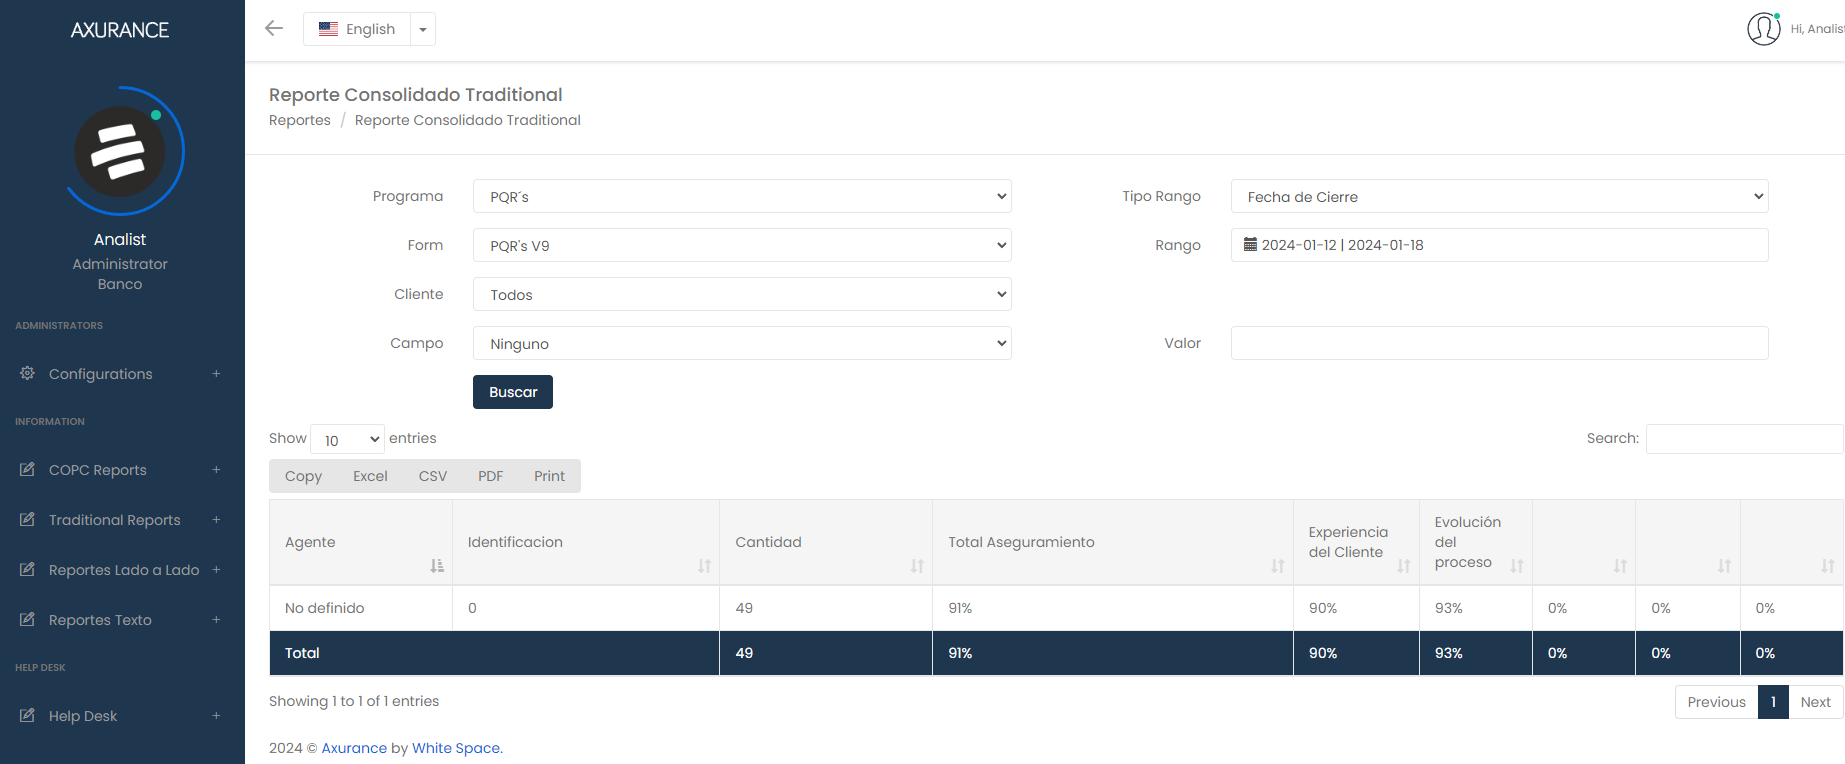Go to Next page
Image resolution: width=1845 pixels, height=764 pixels.
(x=1815, y=702)
